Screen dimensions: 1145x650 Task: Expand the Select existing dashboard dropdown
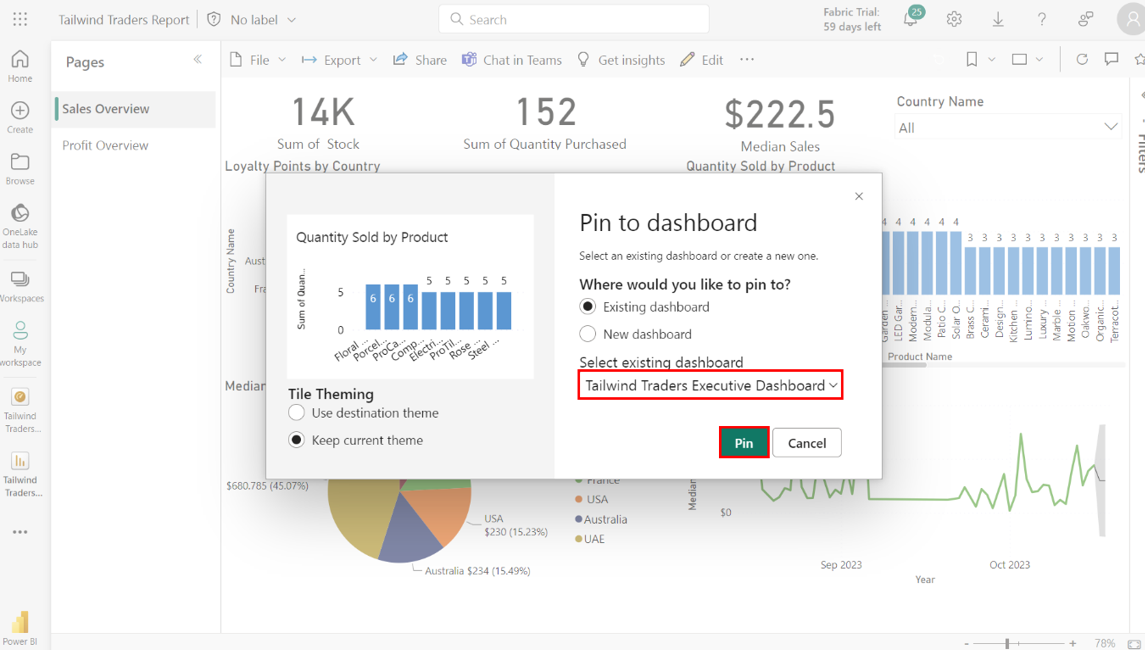(x=710, y=385)
